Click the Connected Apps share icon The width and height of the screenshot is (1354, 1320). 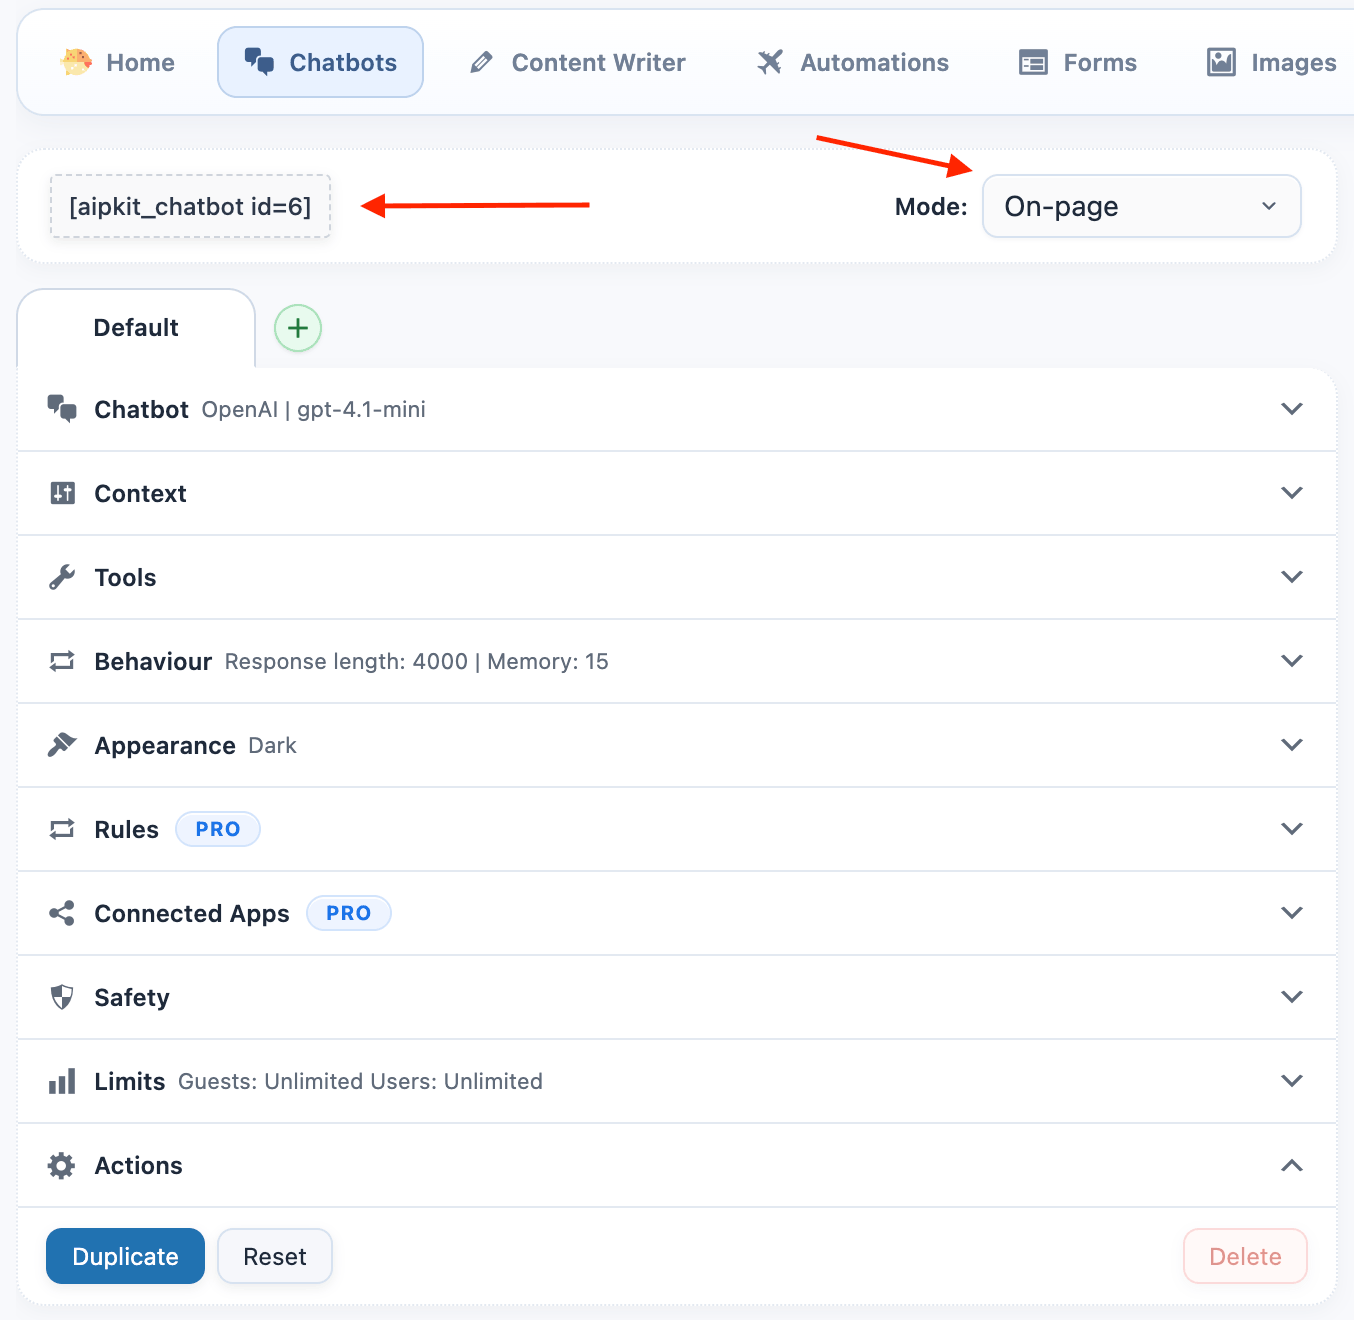tap(62, 913)
